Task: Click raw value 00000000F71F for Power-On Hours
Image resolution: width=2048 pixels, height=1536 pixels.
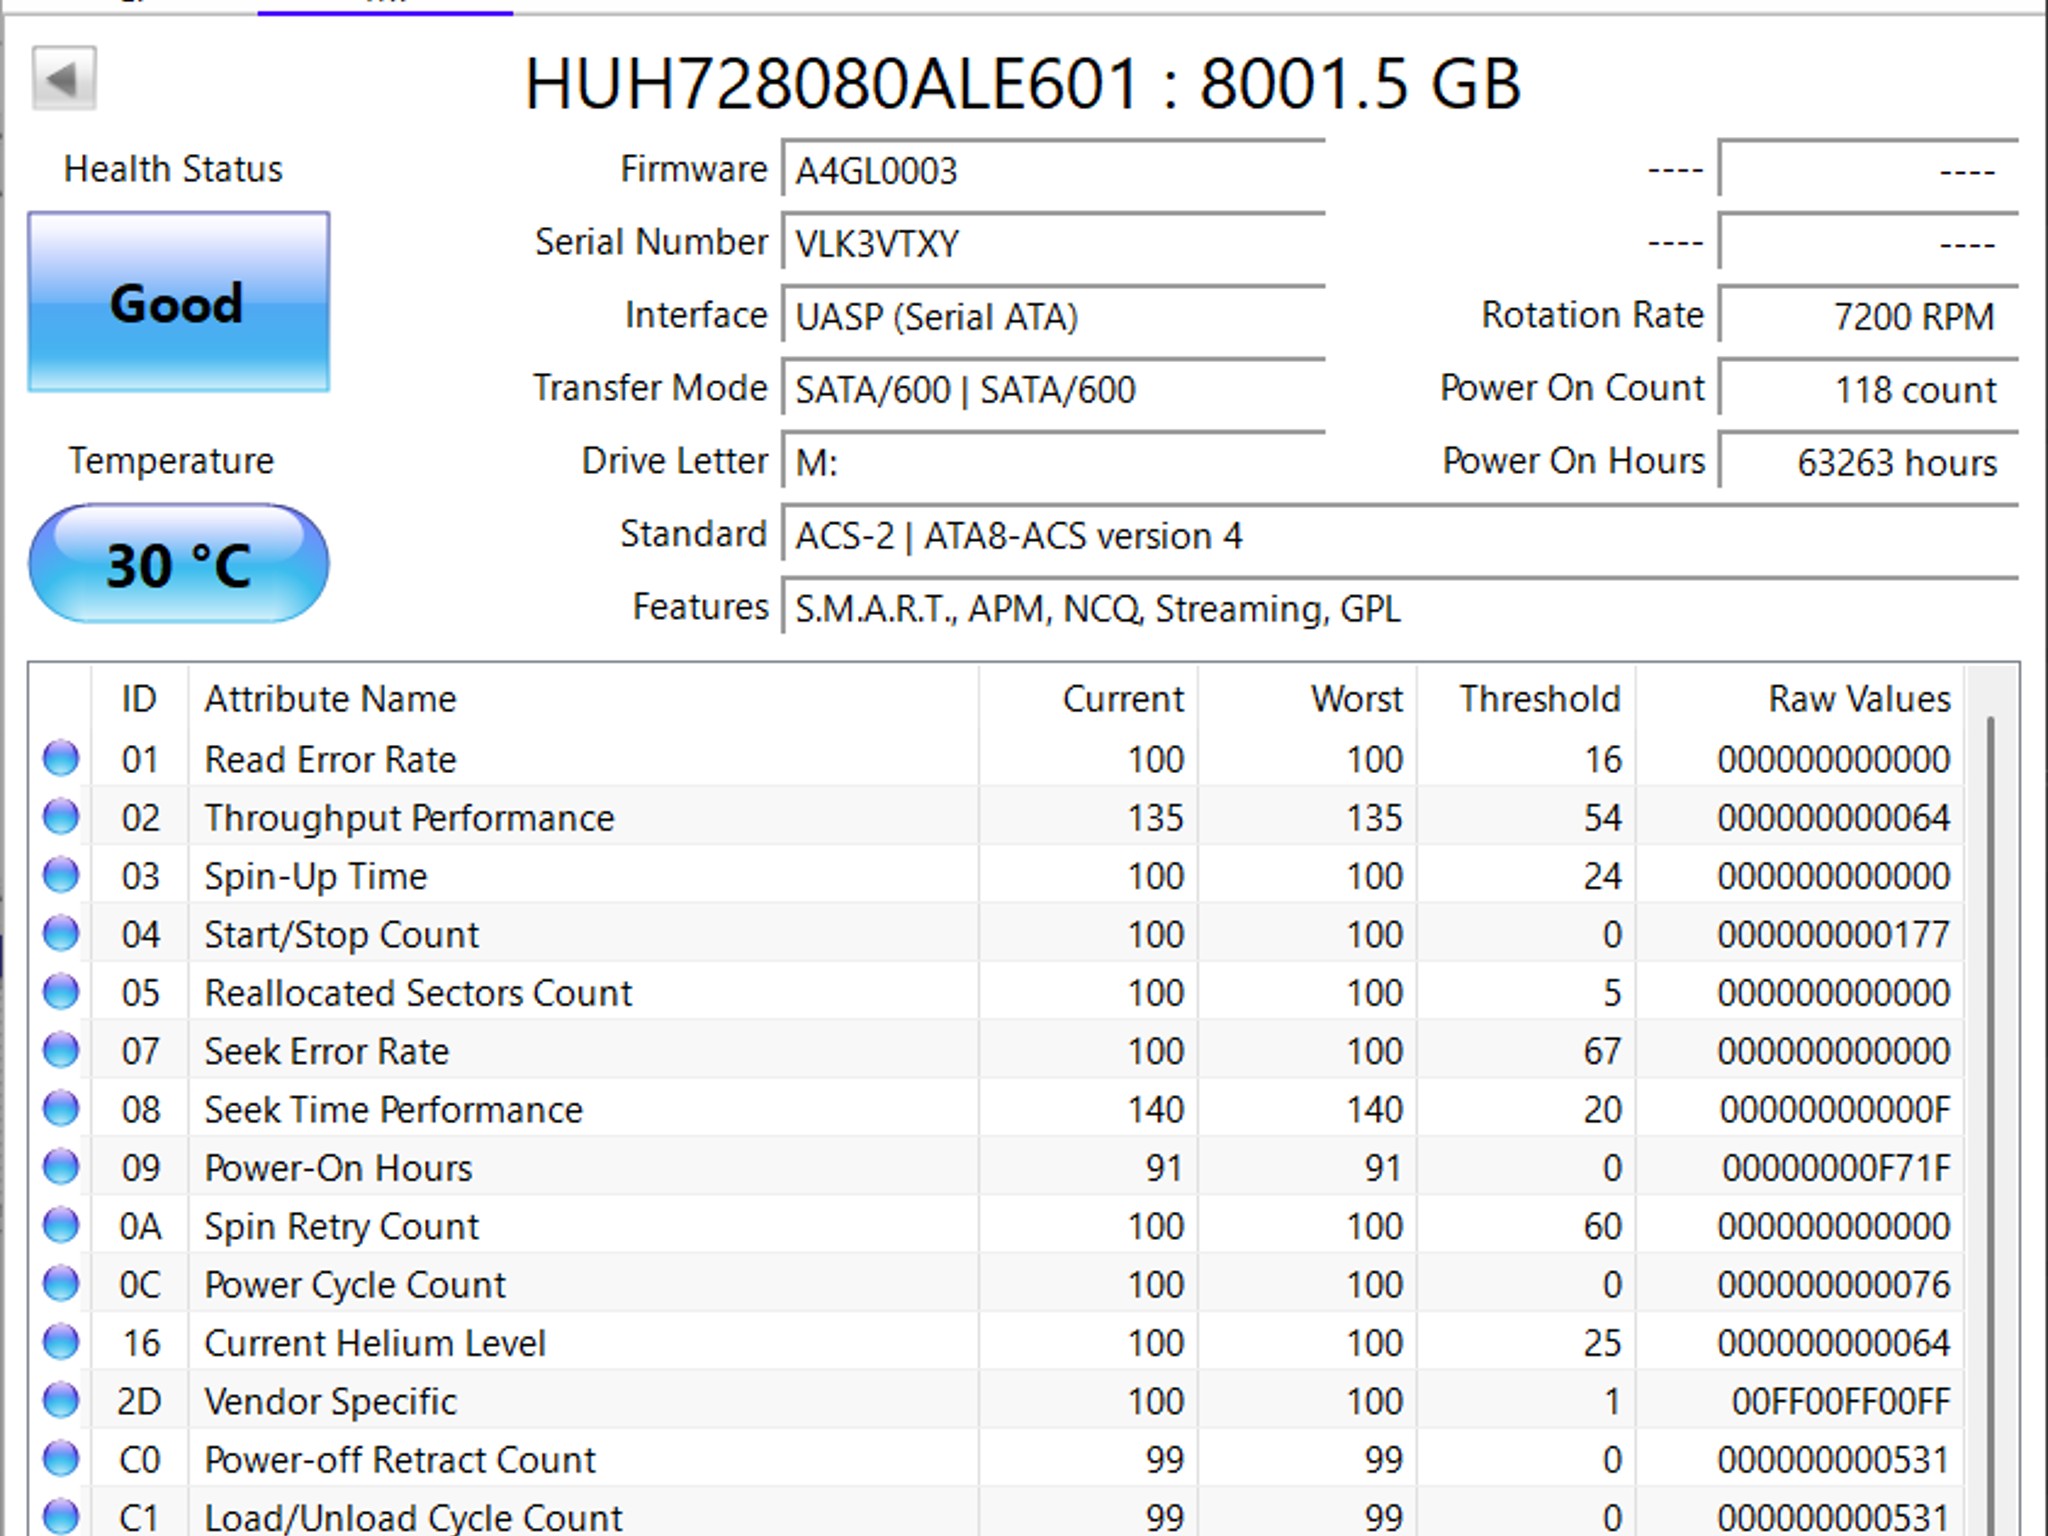Action: click(1836, 1168)
